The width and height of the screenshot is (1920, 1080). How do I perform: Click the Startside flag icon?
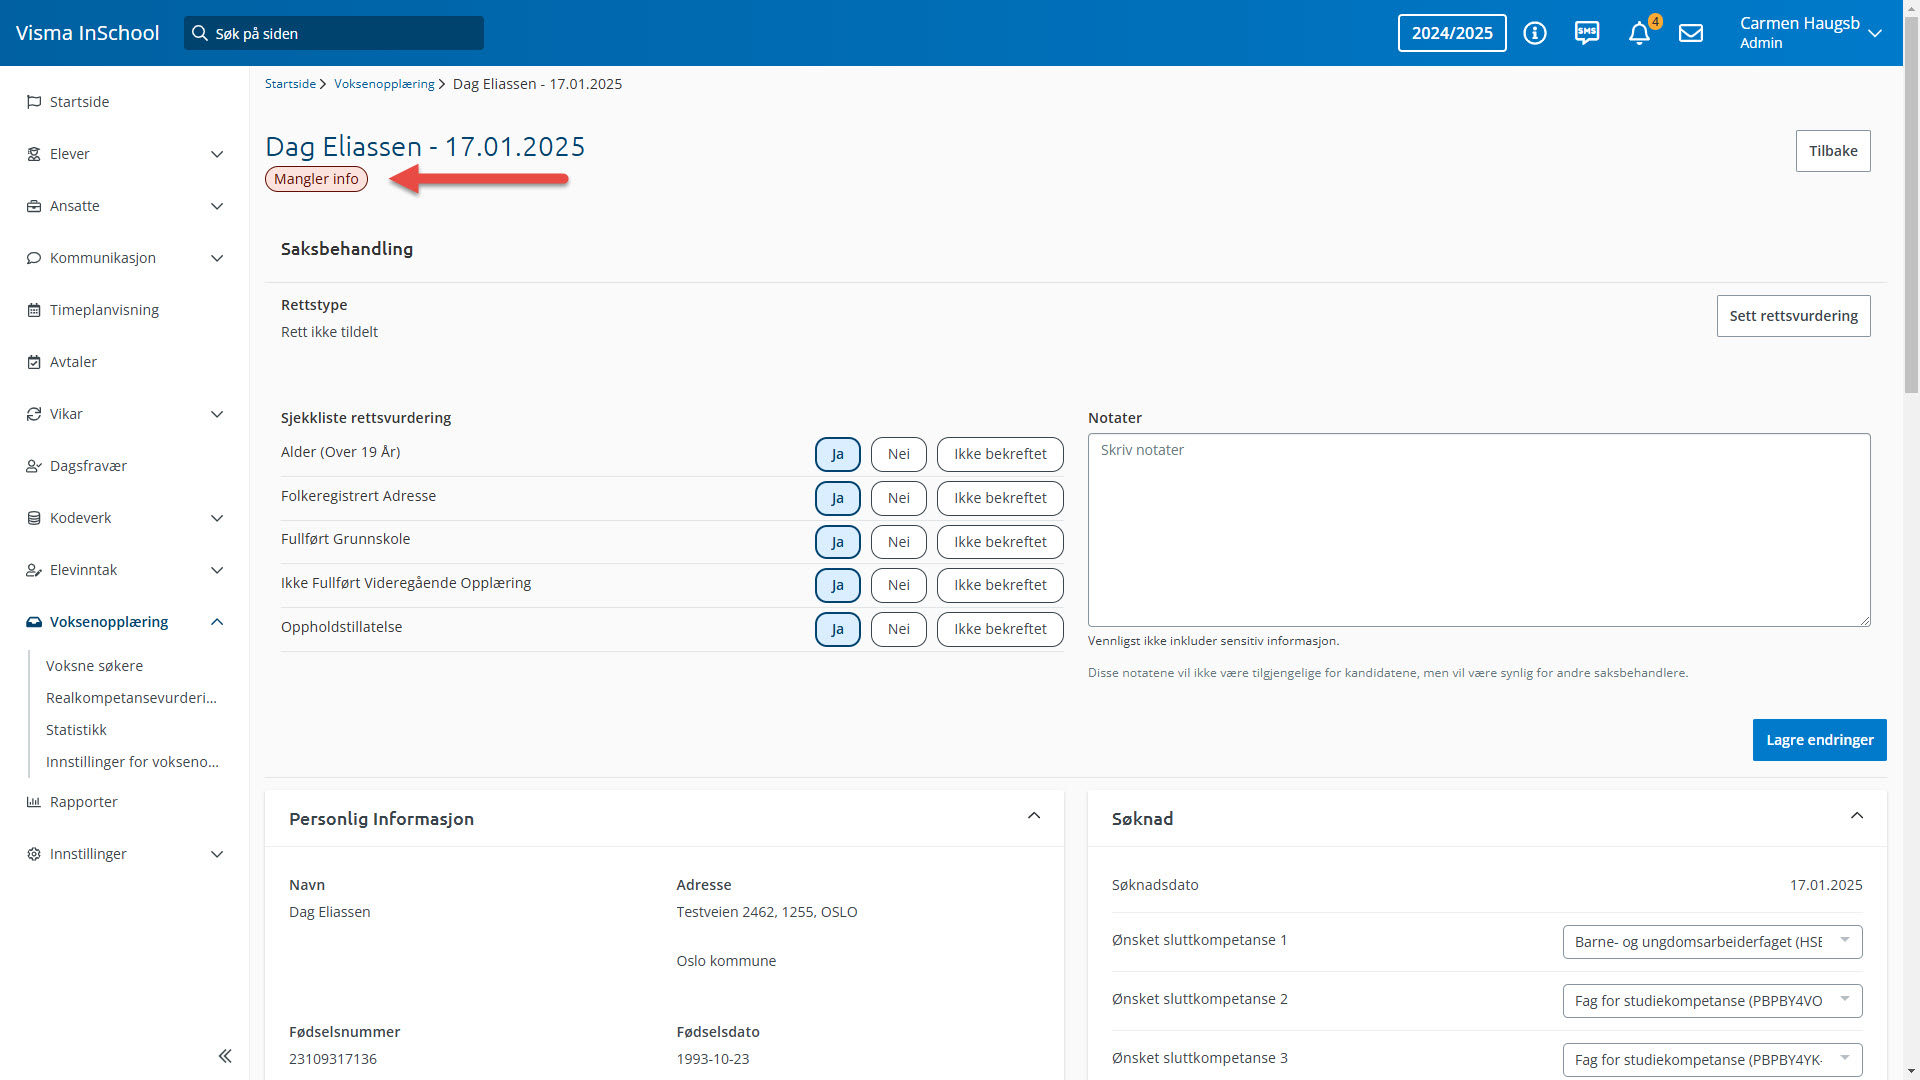33,102
